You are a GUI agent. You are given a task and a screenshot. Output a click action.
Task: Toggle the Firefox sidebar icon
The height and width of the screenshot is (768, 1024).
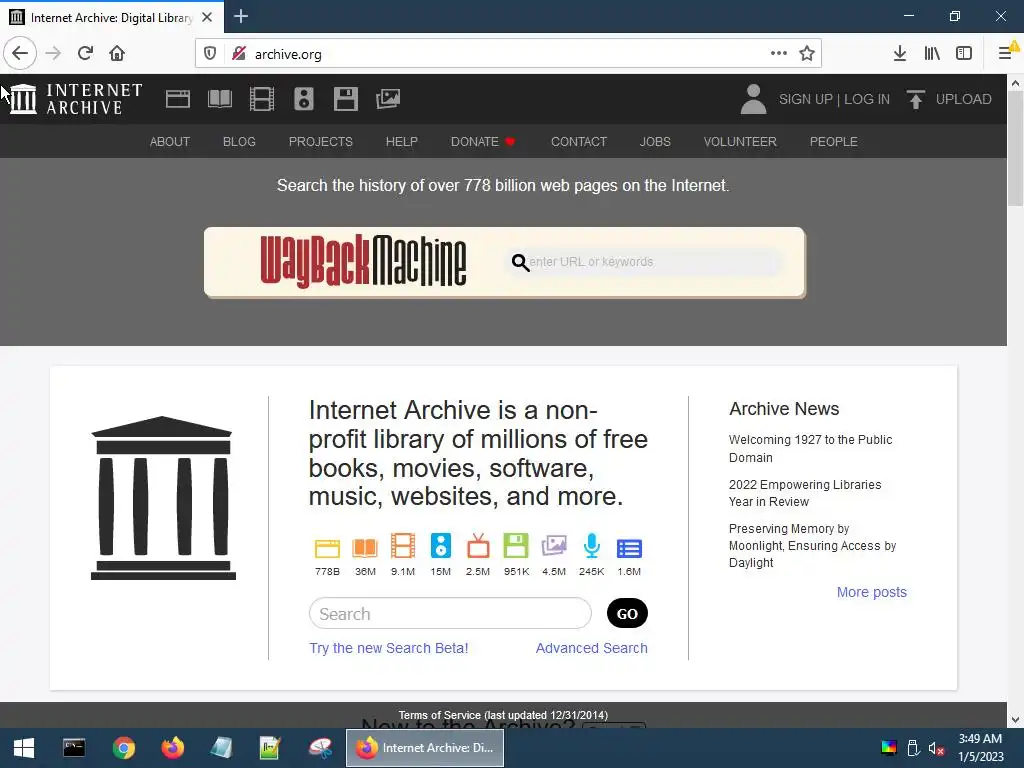(x=964, y=53)
